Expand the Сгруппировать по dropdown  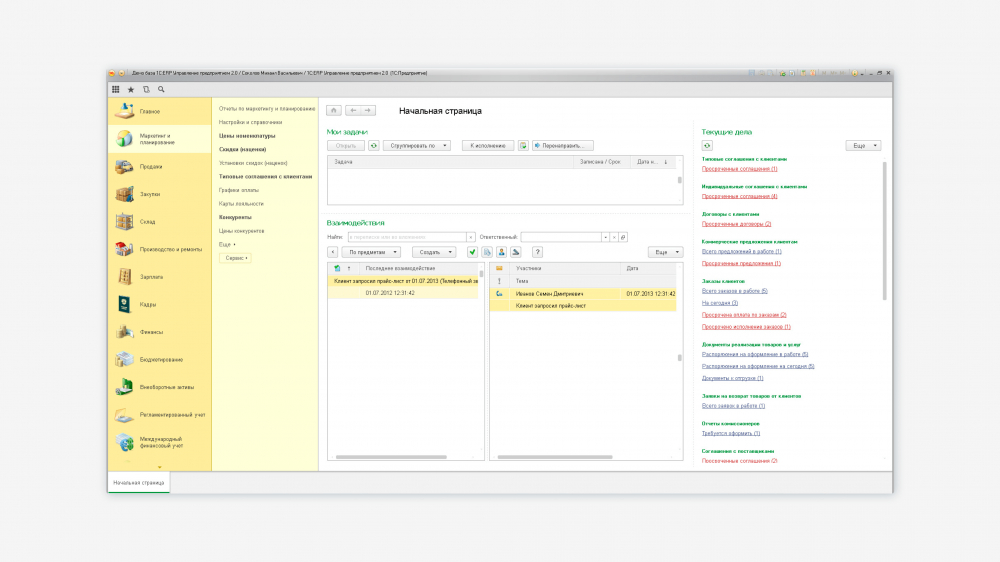click(x=417, y=145)
